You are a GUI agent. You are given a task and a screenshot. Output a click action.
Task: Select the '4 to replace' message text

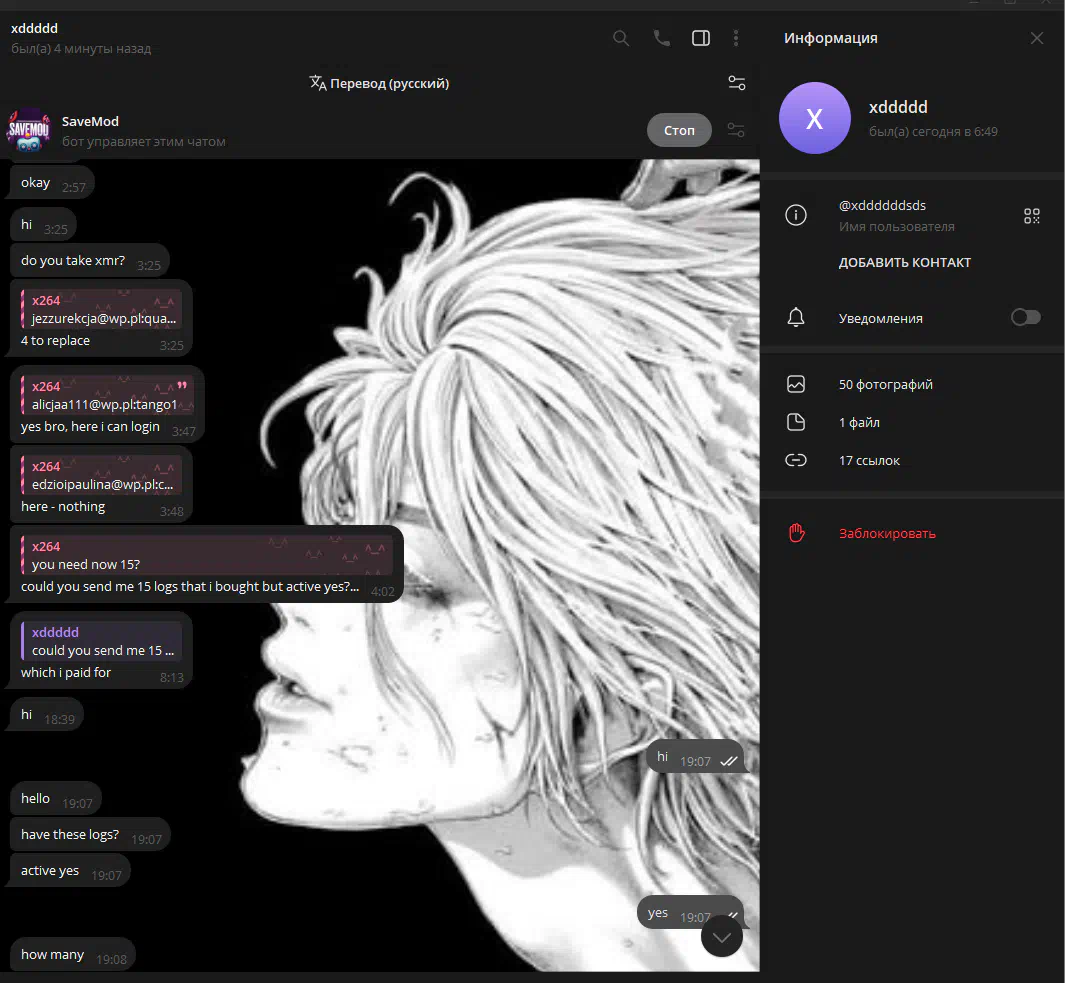[55, 340]
